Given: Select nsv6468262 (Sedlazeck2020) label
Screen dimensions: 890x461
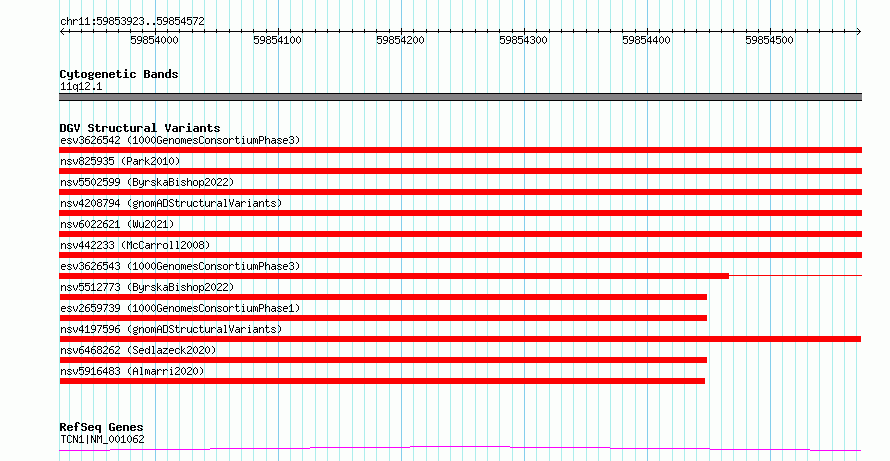Looking at the screenshot, I should click(138, 350).
